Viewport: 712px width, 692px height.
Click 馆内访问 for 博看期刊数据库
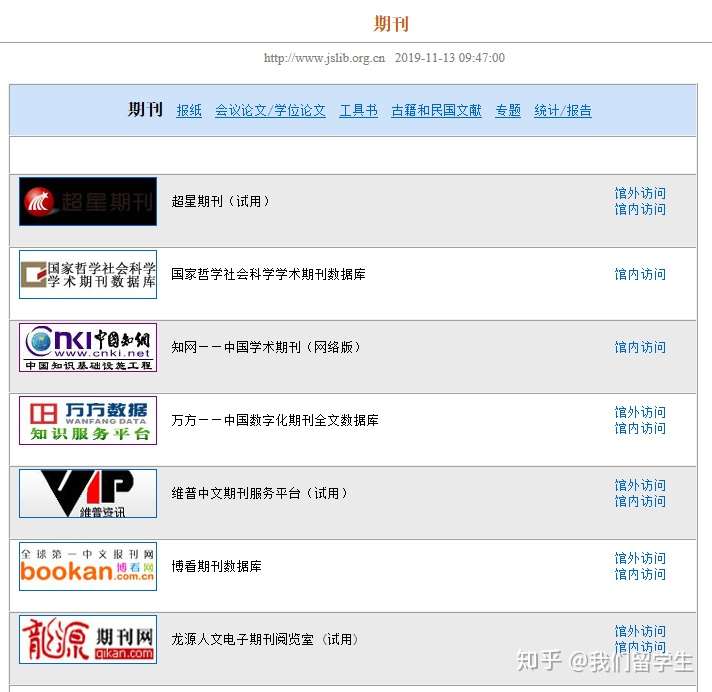[640, 574]
